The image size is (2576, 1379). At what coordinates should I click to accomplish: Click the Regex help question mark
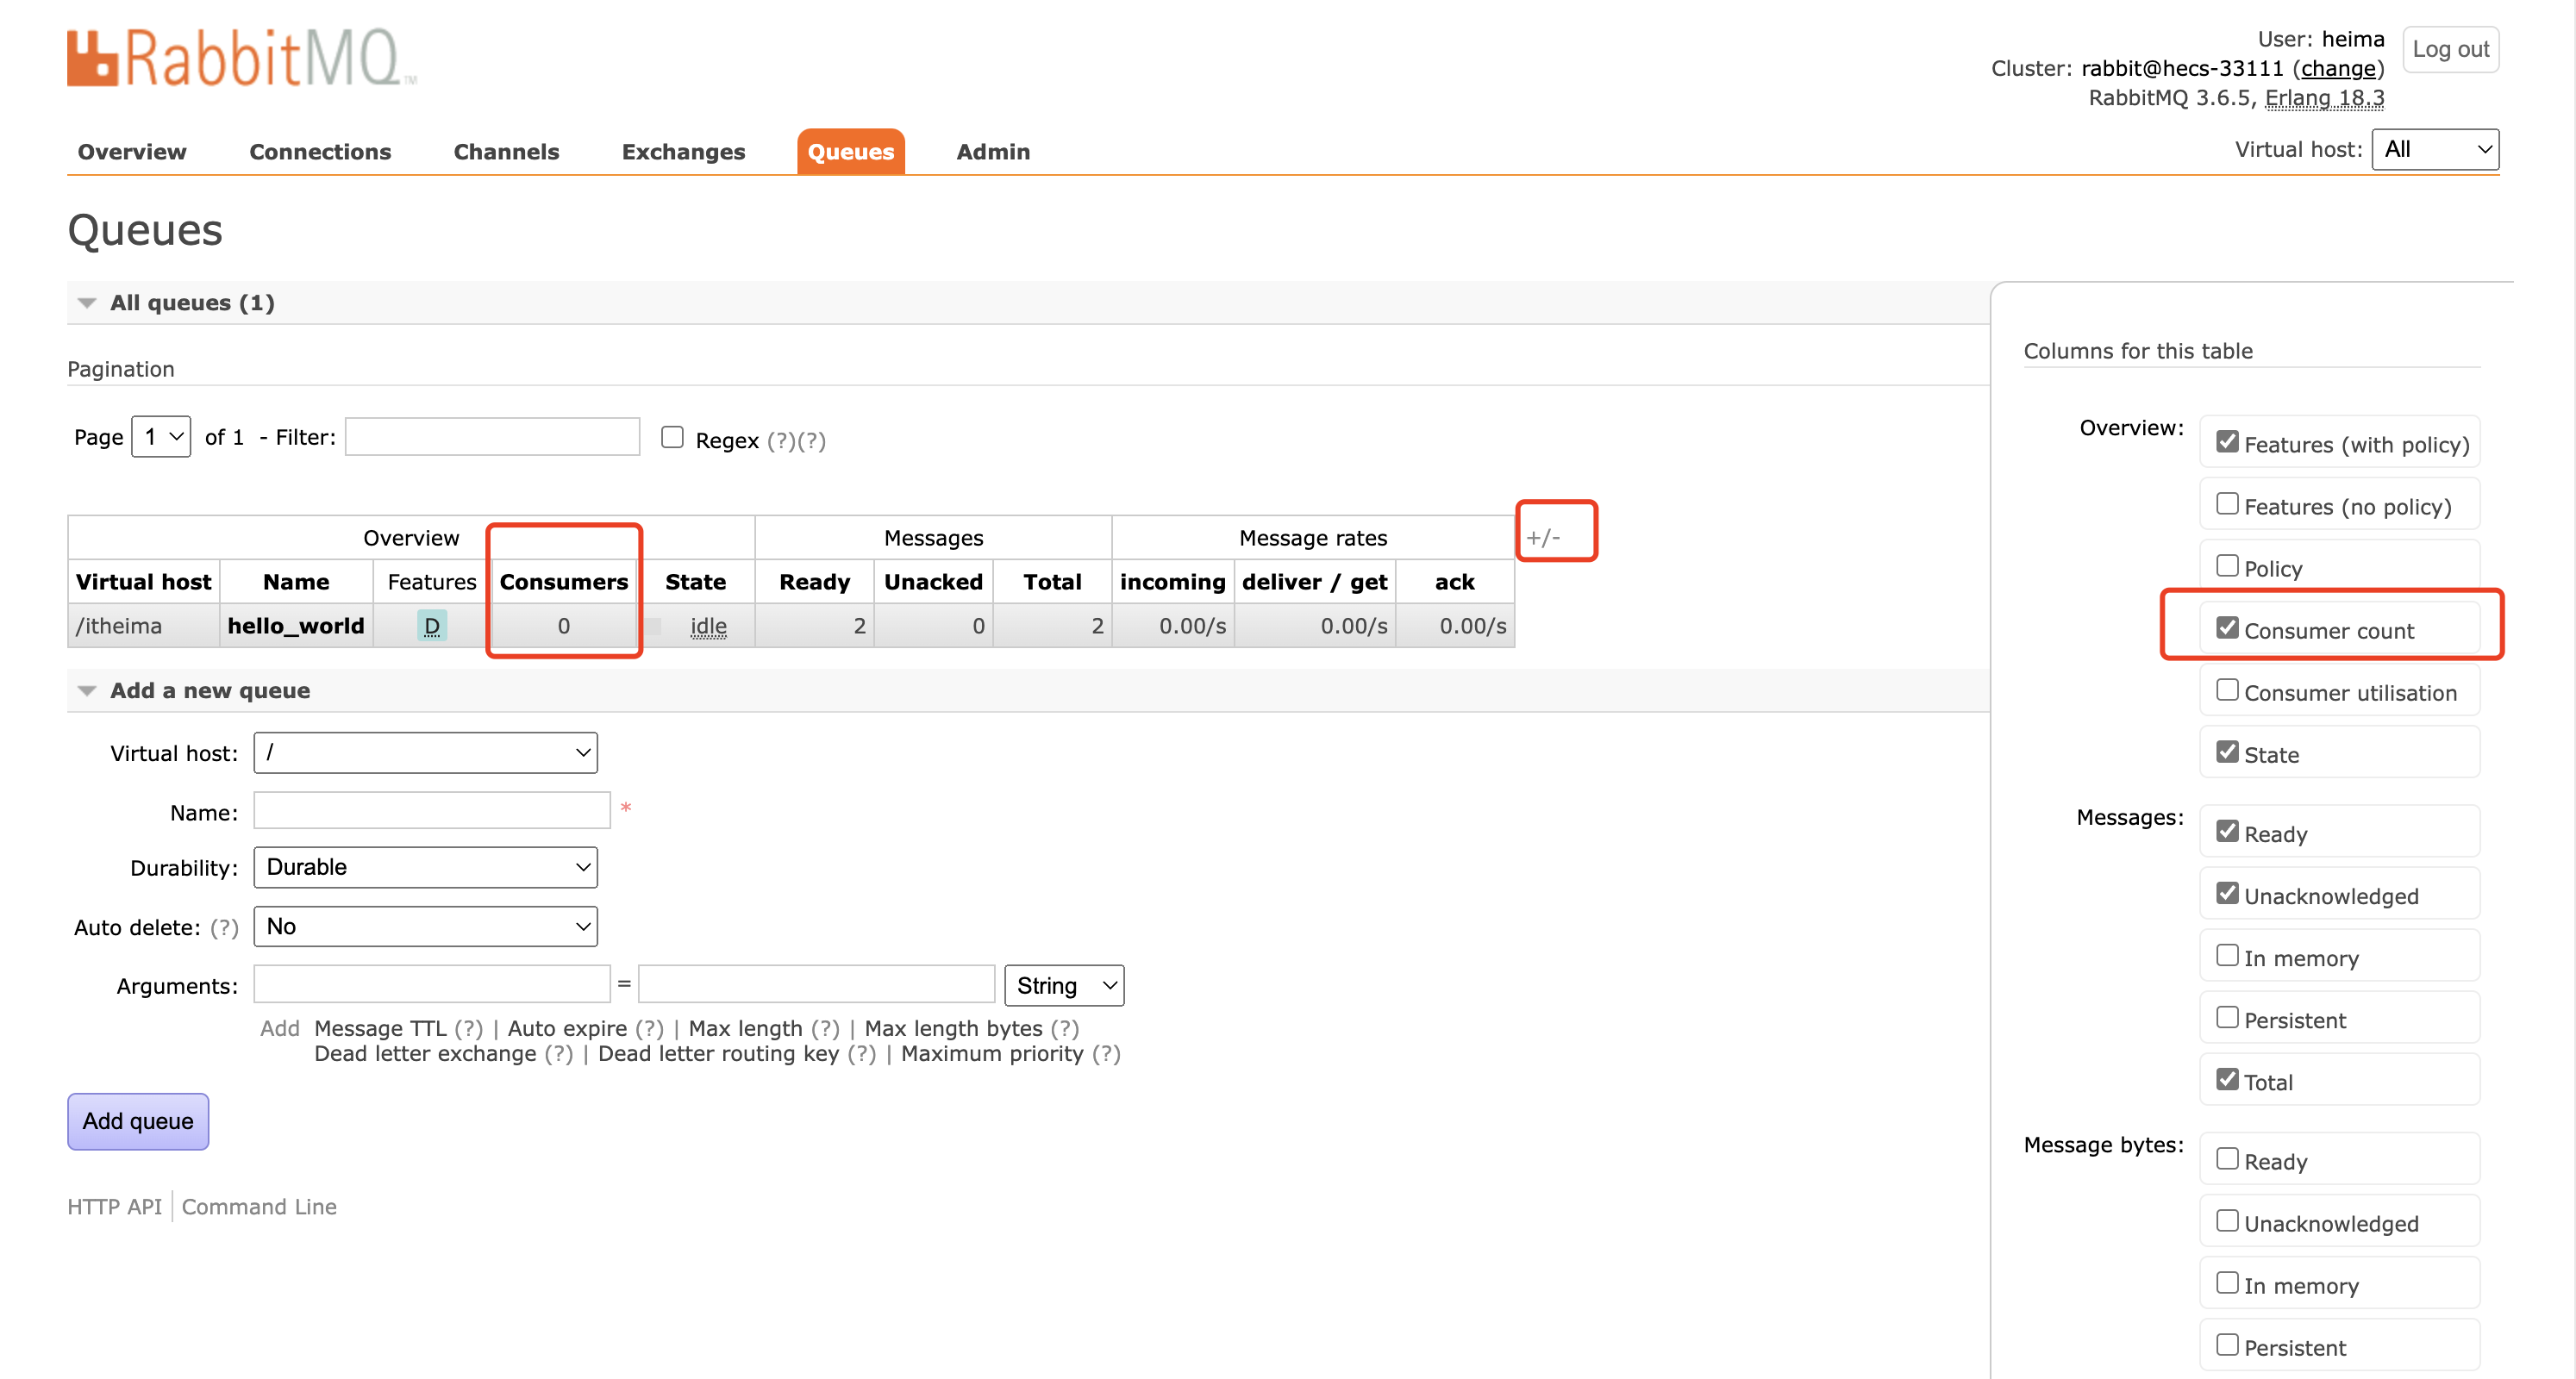click(781, 440)
